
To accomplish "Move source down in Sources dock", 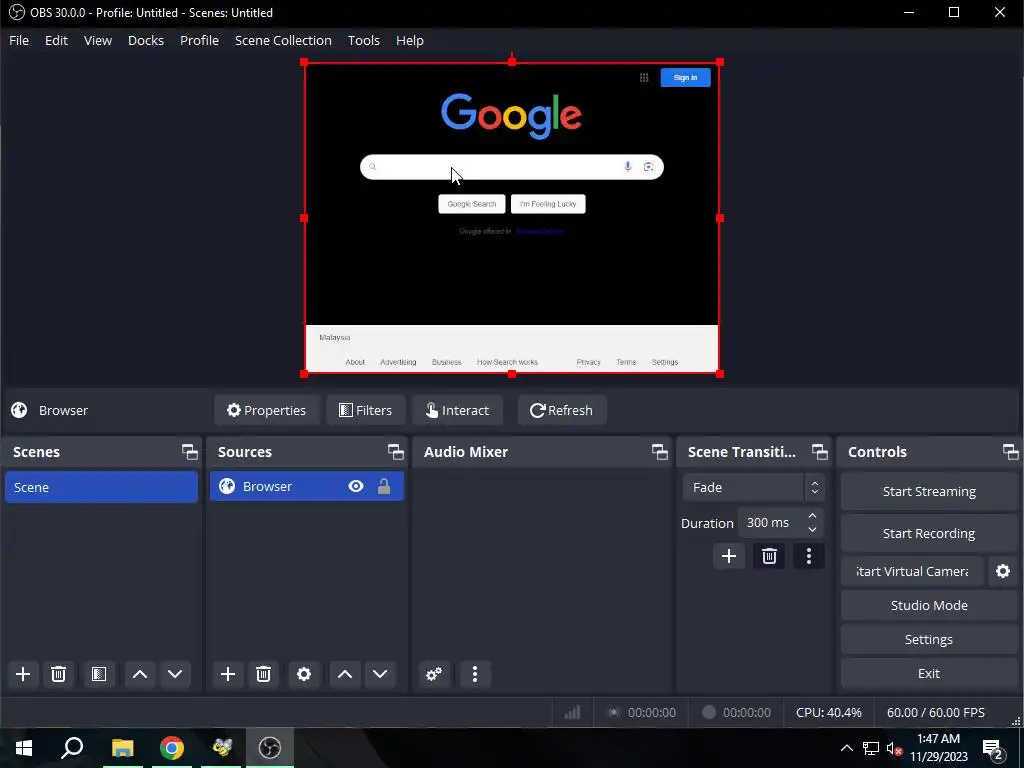I will coord(380,674).
